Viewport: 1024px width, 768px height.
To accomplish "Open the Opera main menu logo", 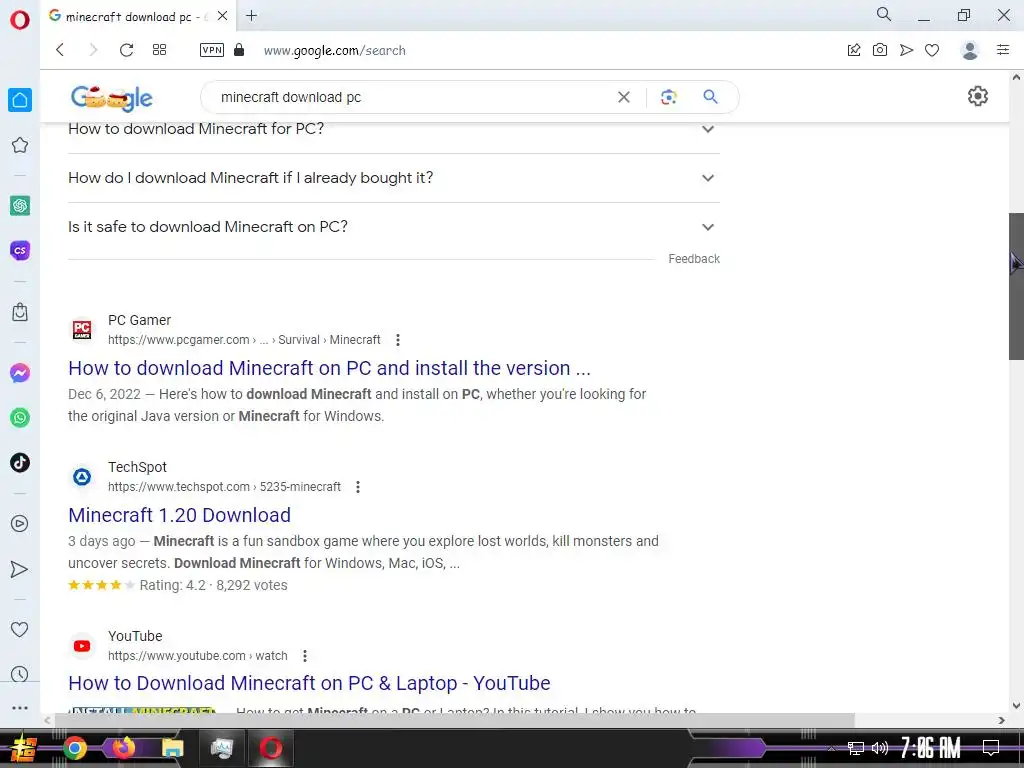I will tap(20, 20).
